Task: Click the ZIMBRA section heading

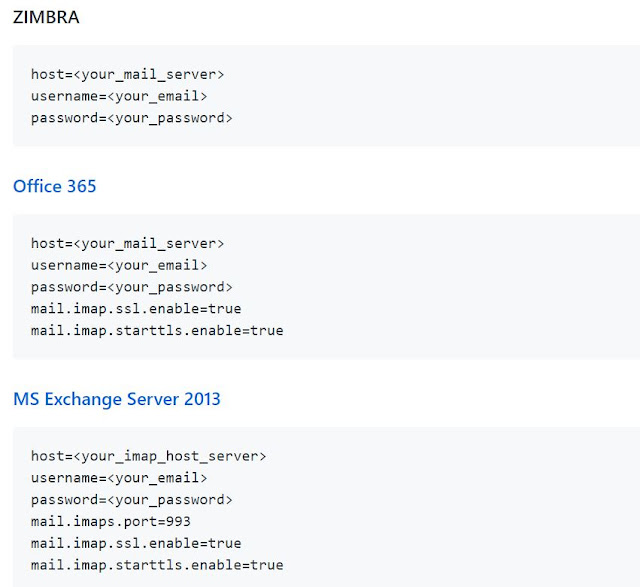Action: pos(46,17)
